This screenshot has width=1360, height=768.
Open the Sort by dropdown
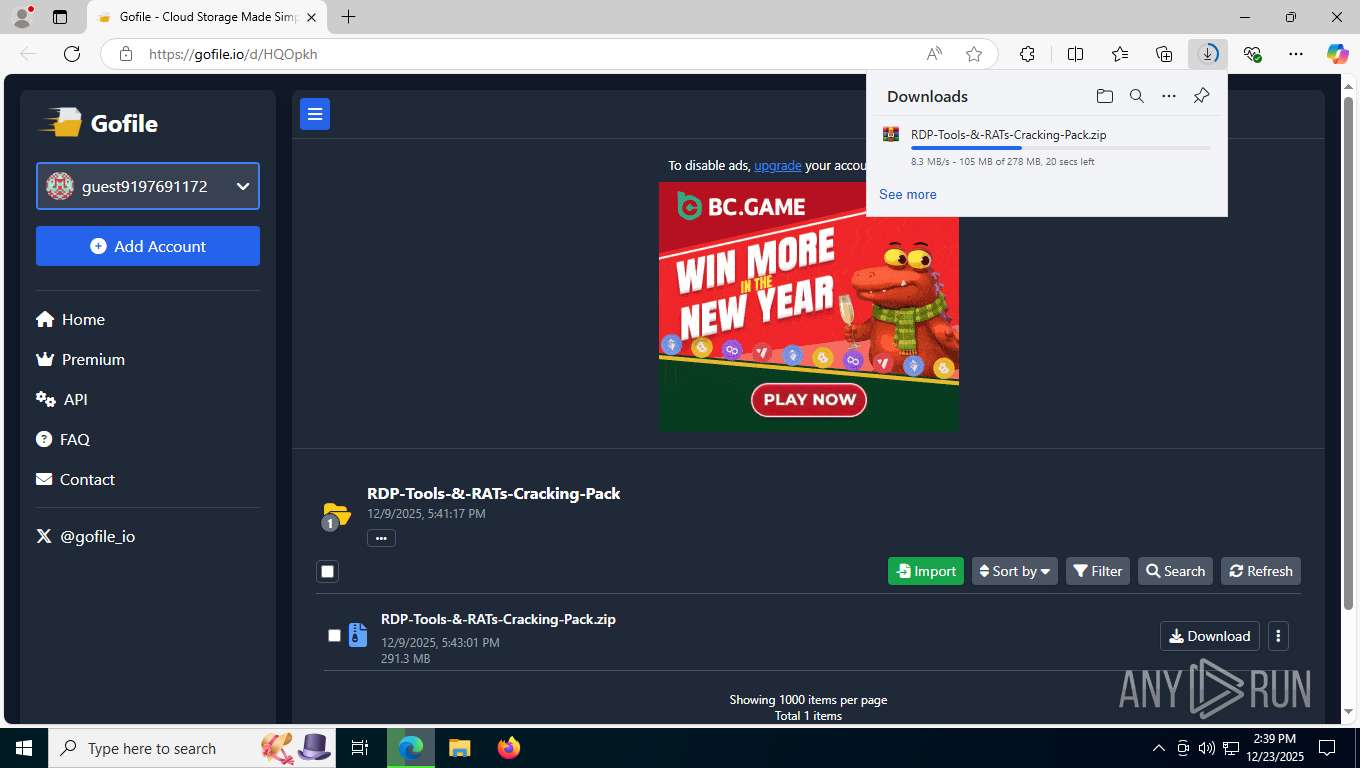click(x=1014, y=571)
